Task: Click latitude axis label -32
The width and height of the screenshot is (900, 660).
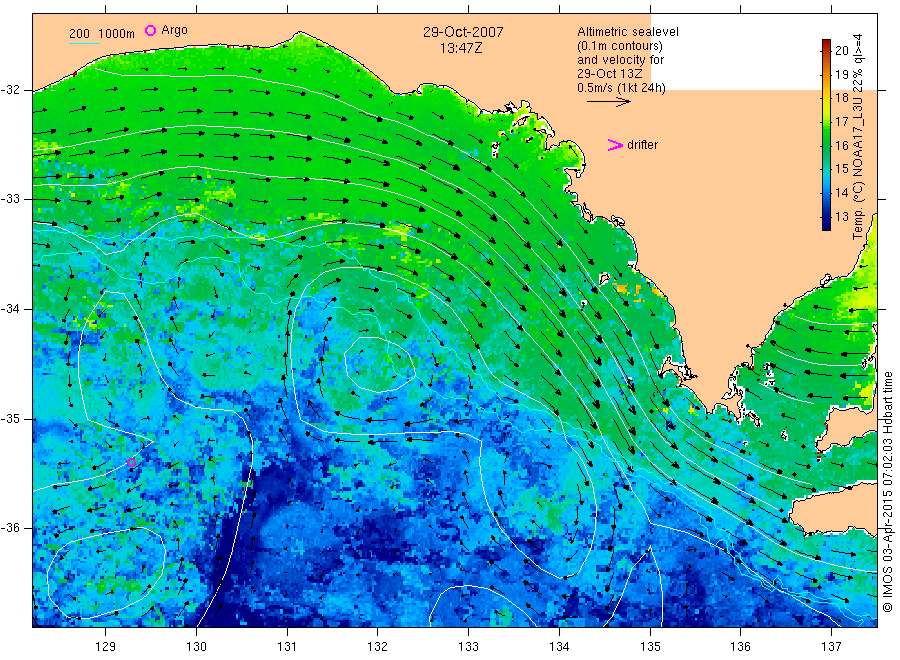Action: tap(10, 90)
